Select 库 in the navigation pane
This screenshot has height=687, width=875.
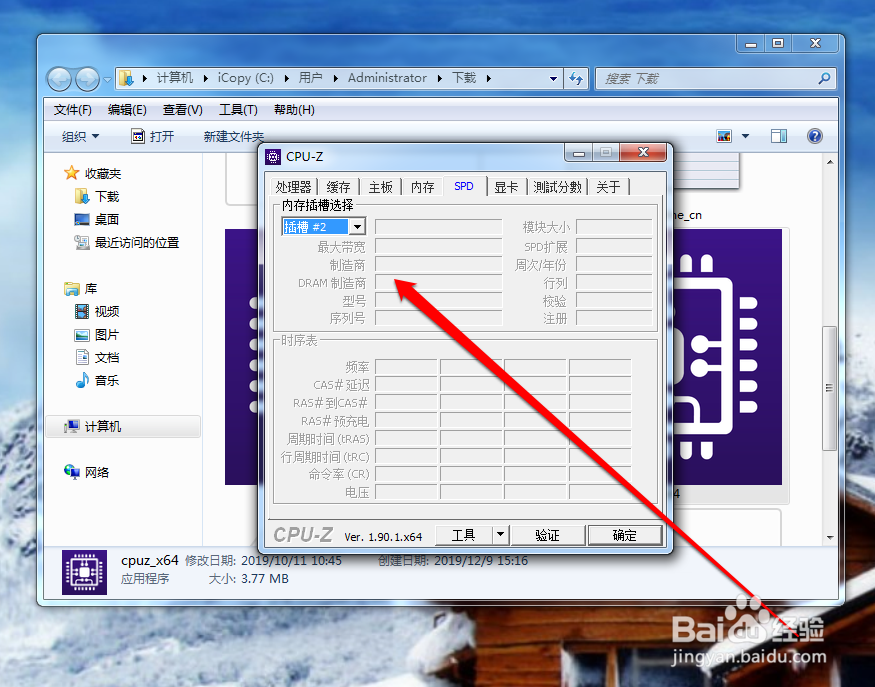91,289
